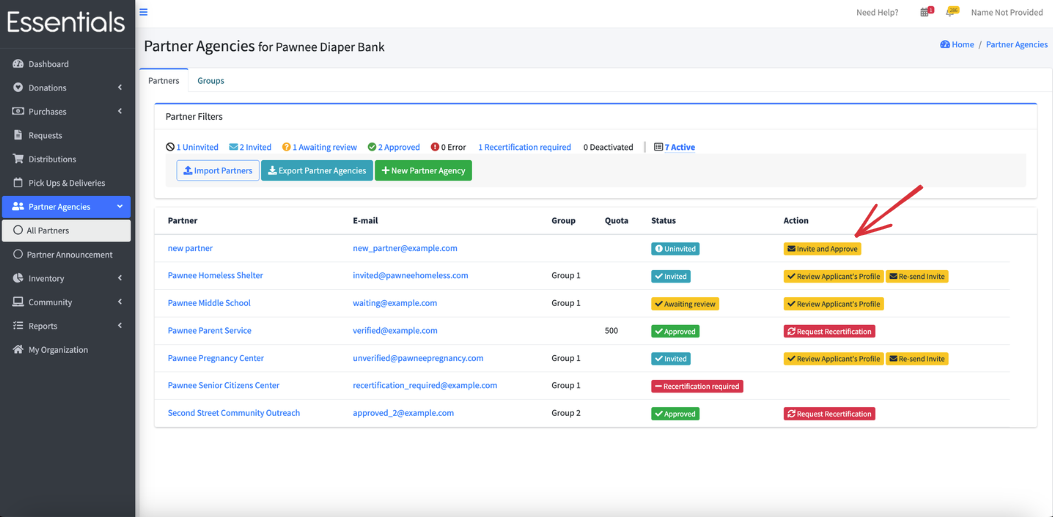Open the Pawnee Middle School partner link

209,303
